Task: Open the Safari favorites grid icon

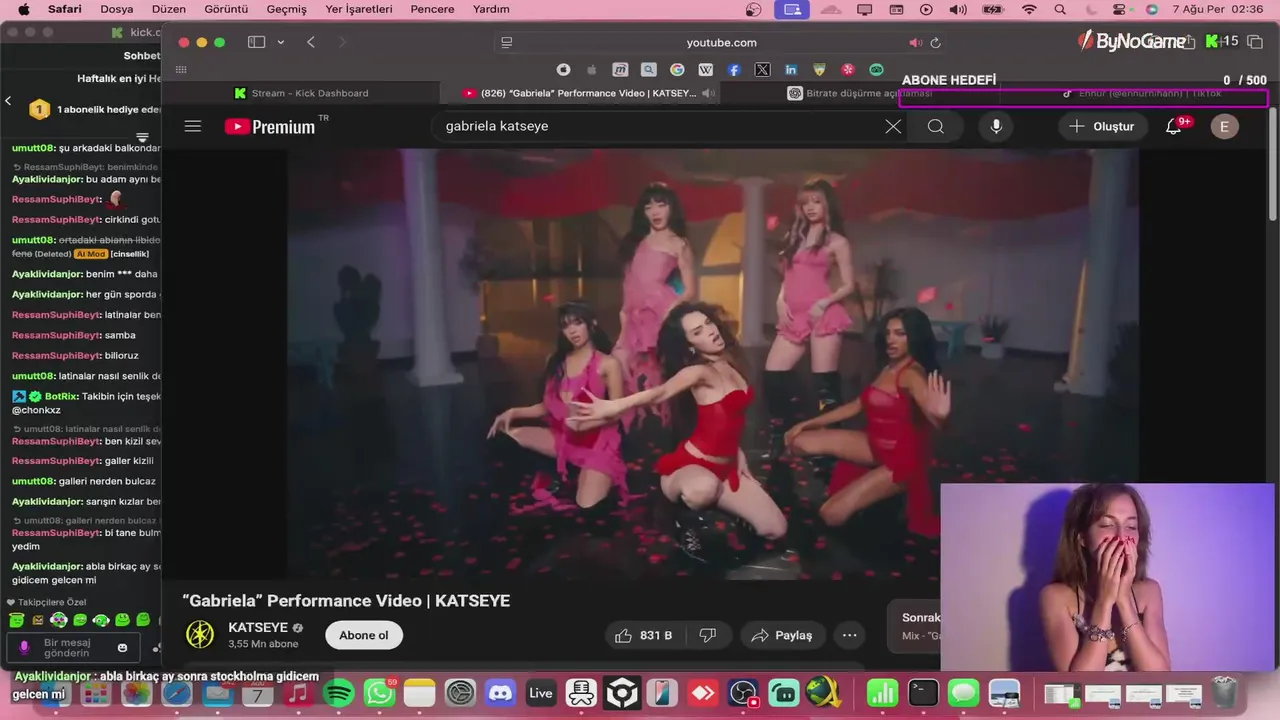Action: pyautogui.click(x=181, y=69)
